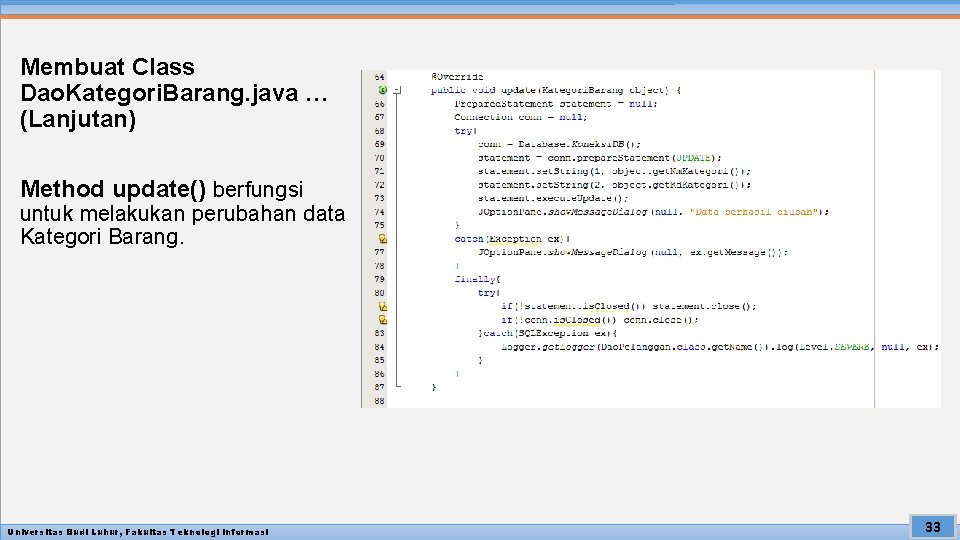Click the 'Logger.getLogger(DaoPelanggan...' line
Screen dimensions: 960x540
point(719,347)
